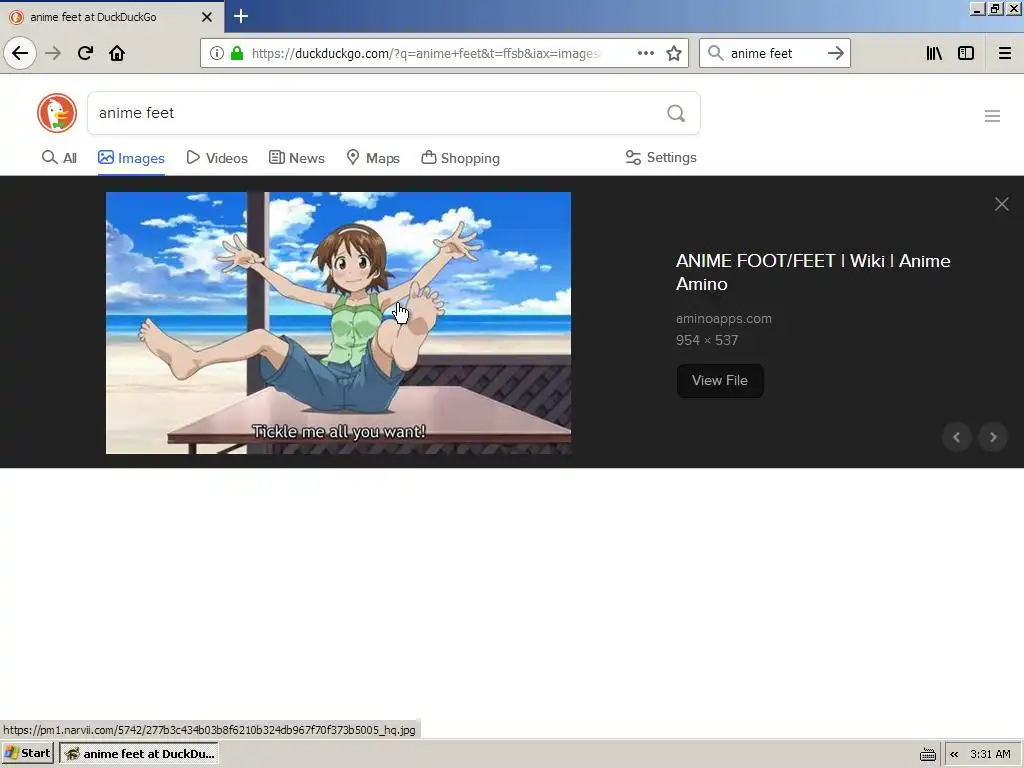Switch to Videos results tab
The height and width of the screenshot is (768, 1024).
[217, 158]
